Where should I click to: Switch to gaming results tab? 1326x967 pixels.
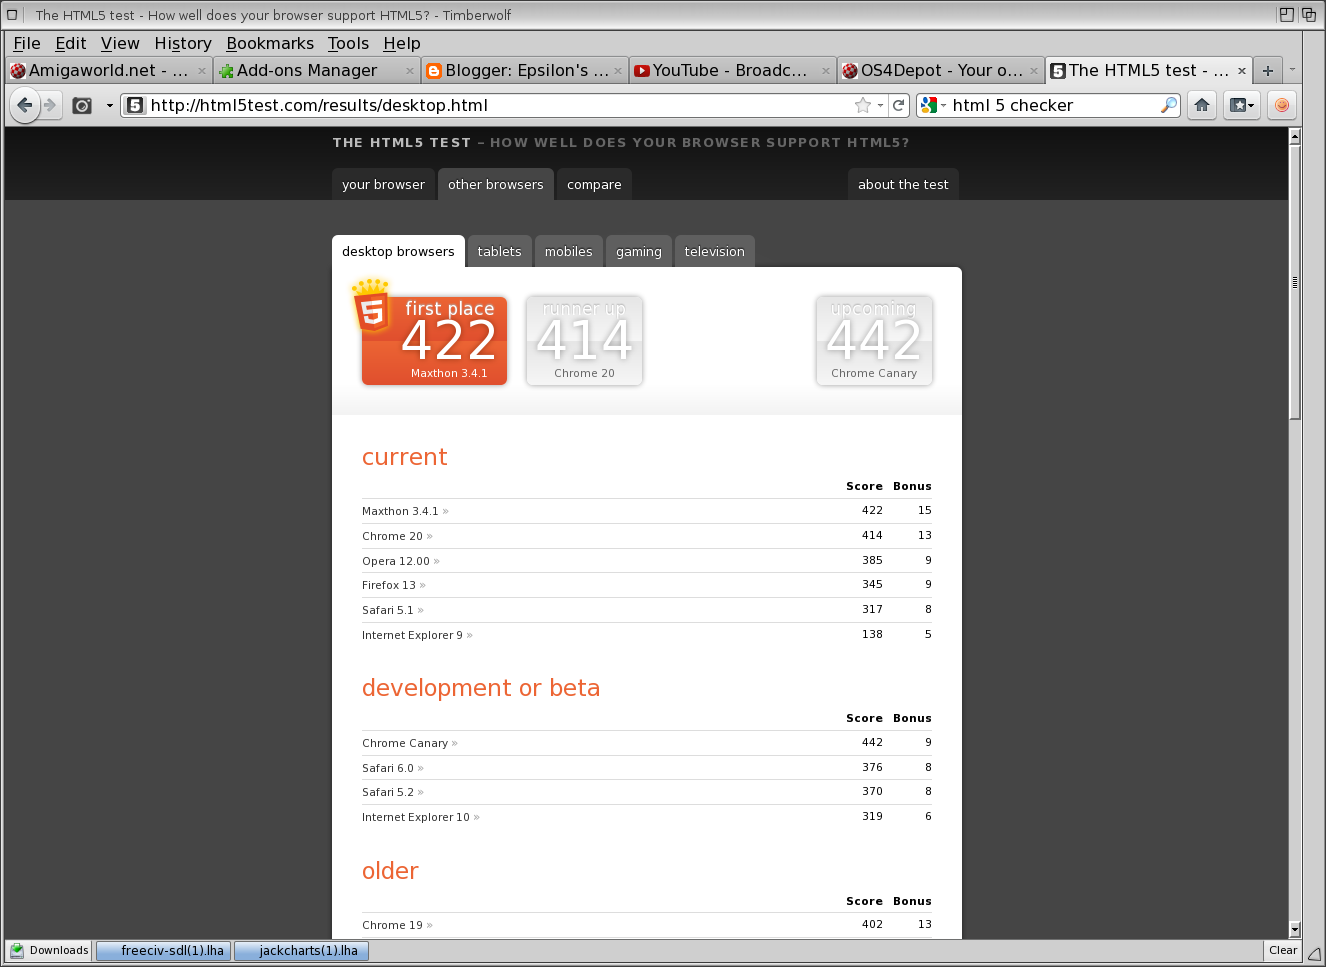click(639, 252)
